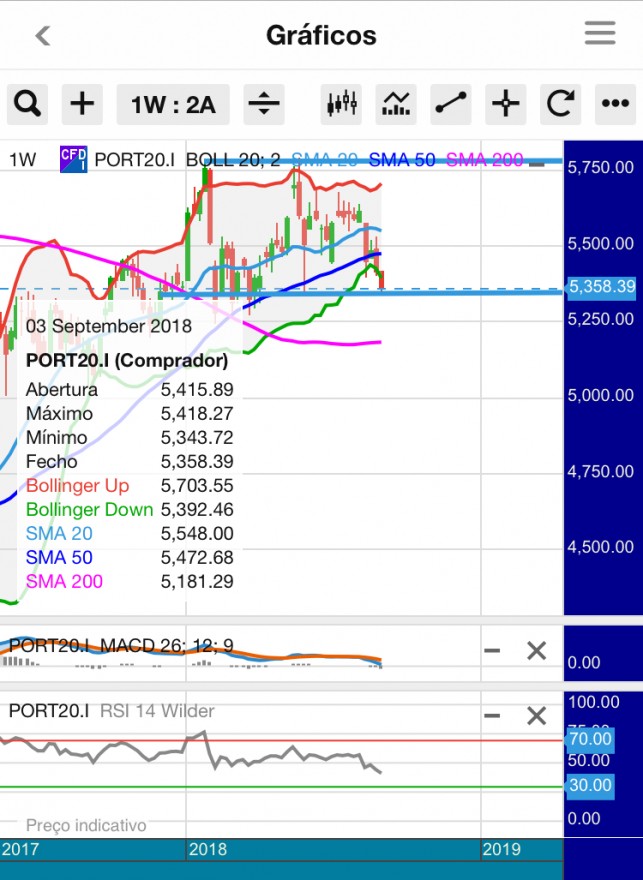Tap the Fecho 5,358.39 row
The image size is (643, 880).
pos(130,462)
